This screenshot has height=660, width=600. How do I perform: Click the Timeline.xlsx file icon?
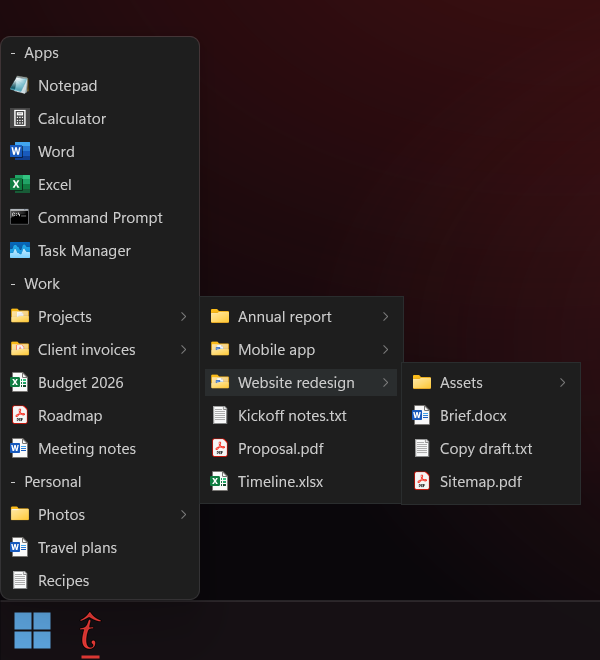pyautogui.click(x=220, y=481)
